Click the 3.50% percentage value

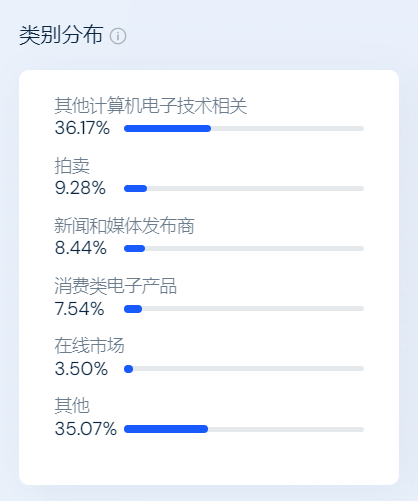coord(81,369)
